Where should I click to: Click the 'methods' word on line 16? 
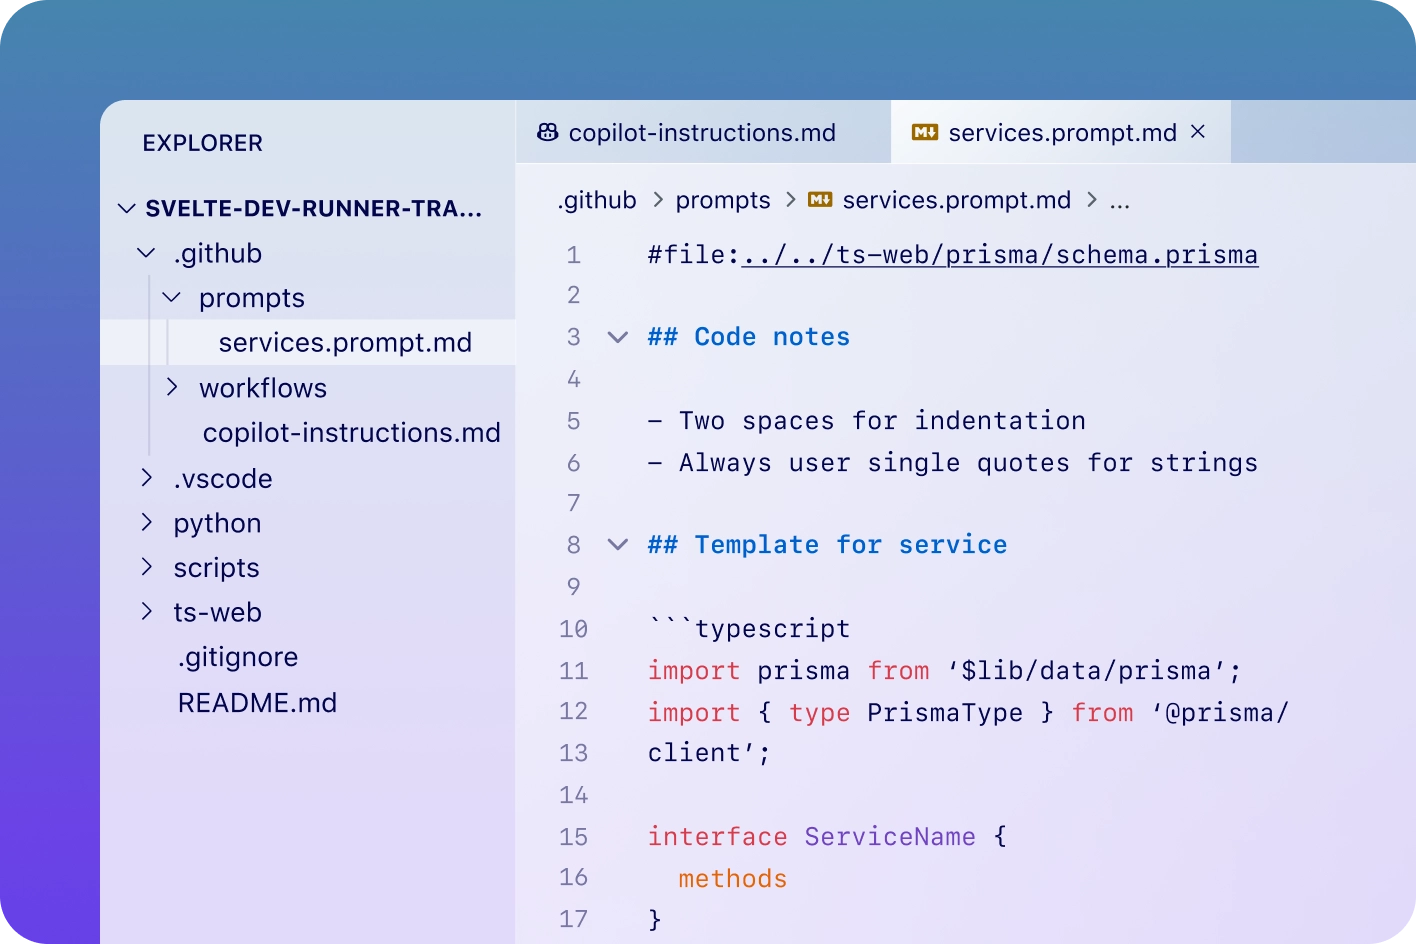click(733, 879)
